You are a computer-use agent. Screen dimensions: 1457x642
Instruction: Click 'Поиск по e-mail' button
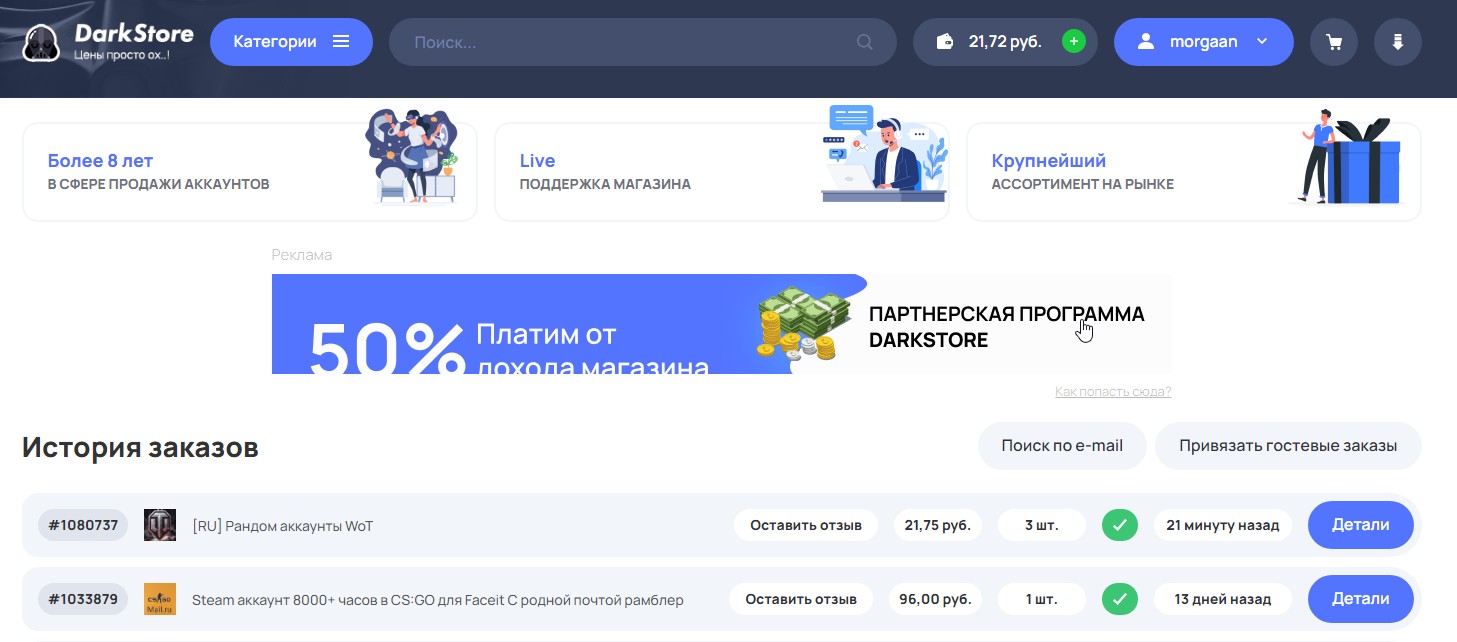coord(1062,446)
